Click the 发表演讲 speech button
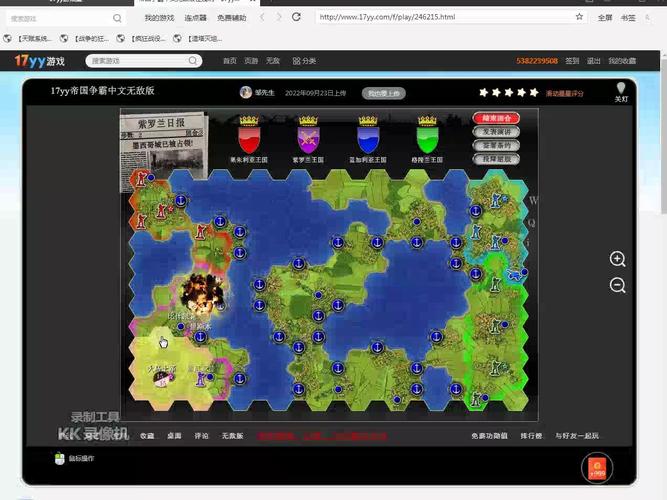 [496, 132]
